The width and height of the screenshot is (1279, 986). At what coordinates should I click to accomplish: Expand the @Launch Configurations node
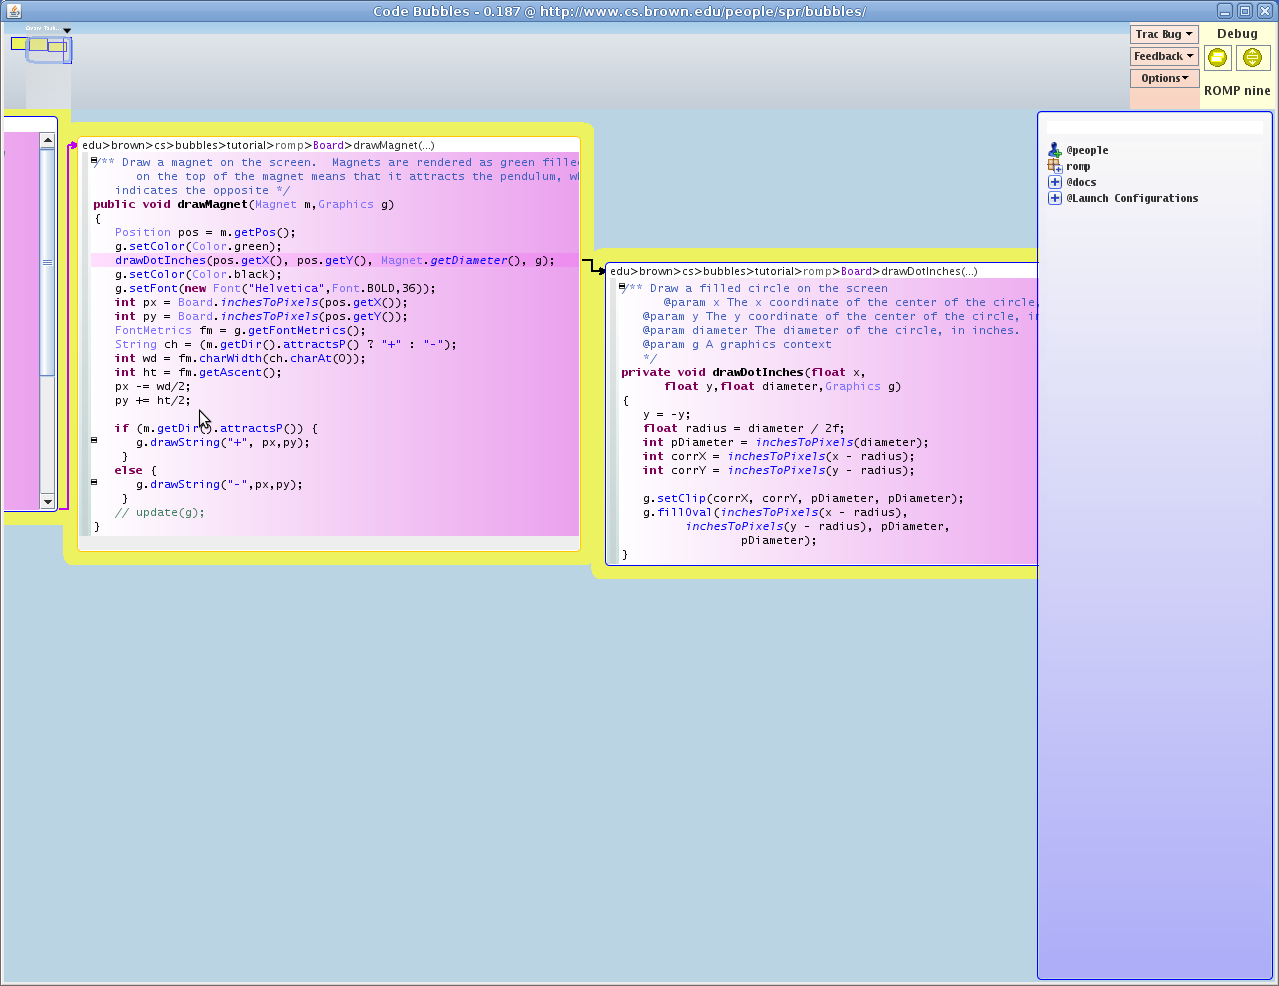tap(1054, 198)
